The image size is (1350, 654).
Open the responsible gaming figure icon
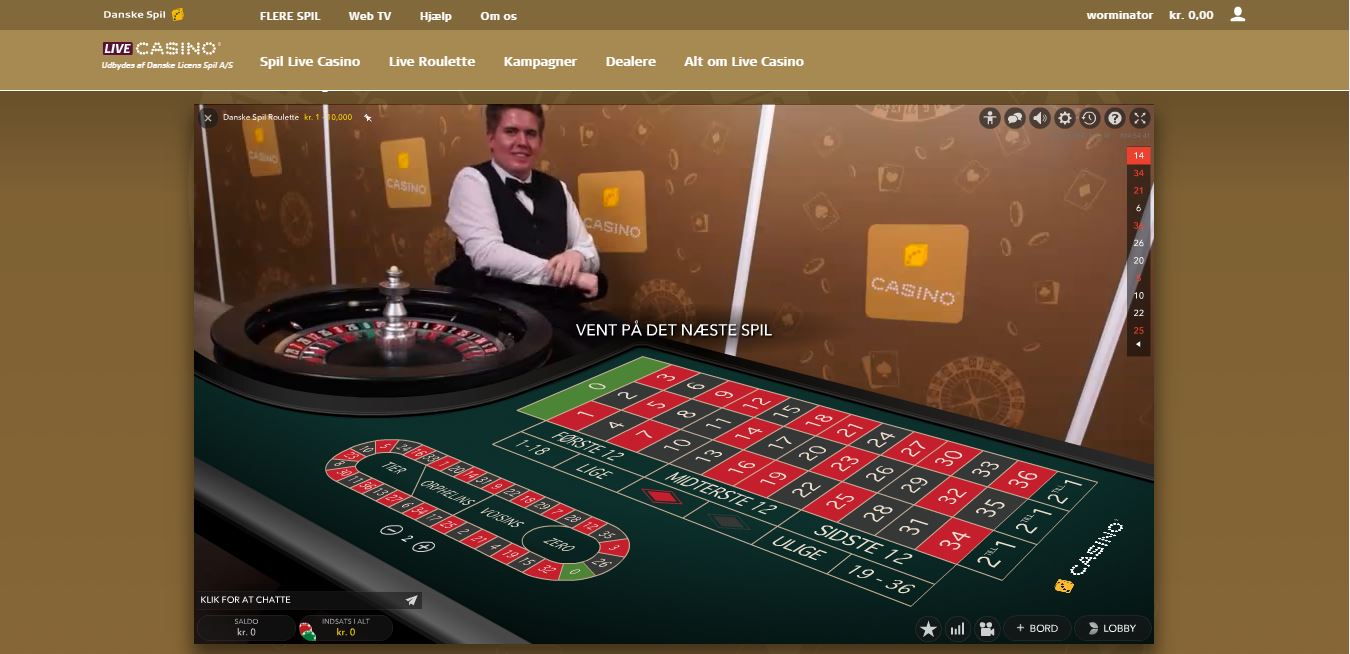pos(990,118)
